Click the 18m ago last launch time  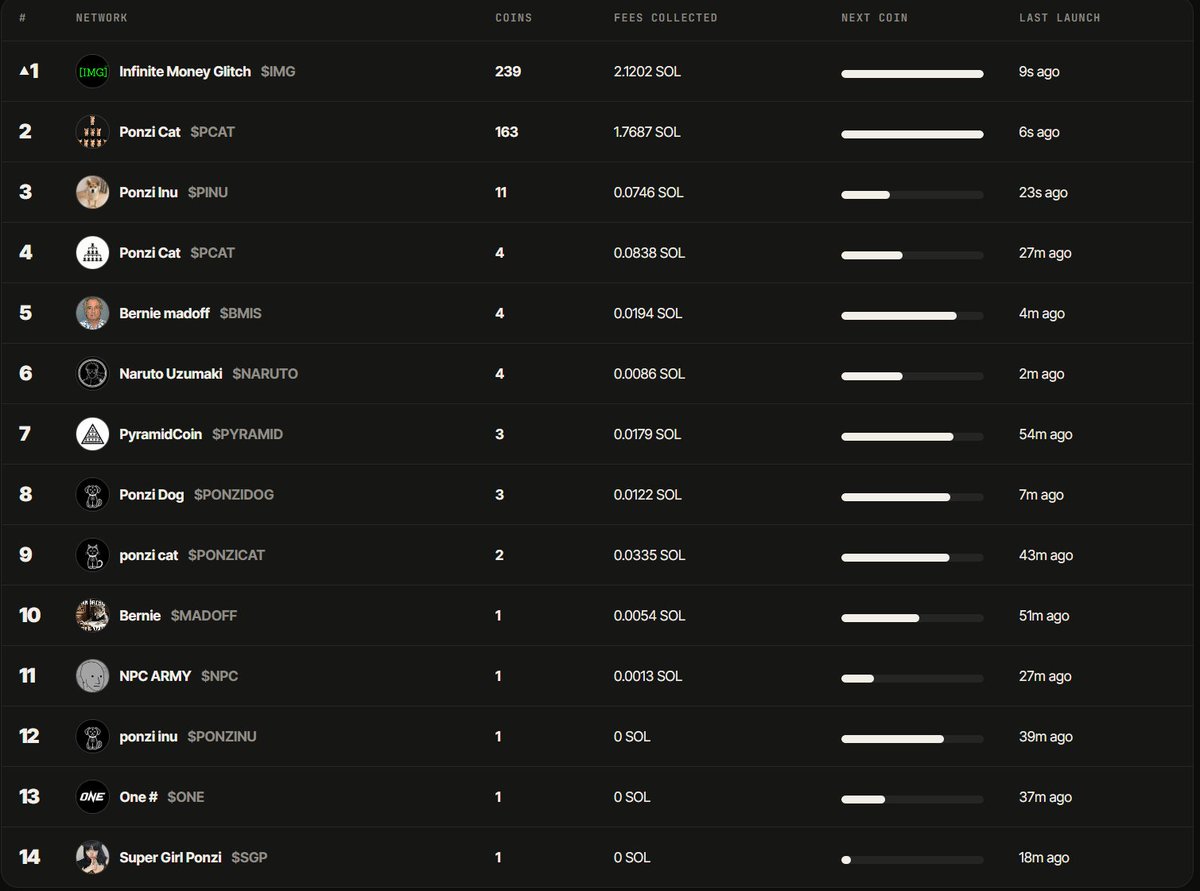(x=1044, y=857)
